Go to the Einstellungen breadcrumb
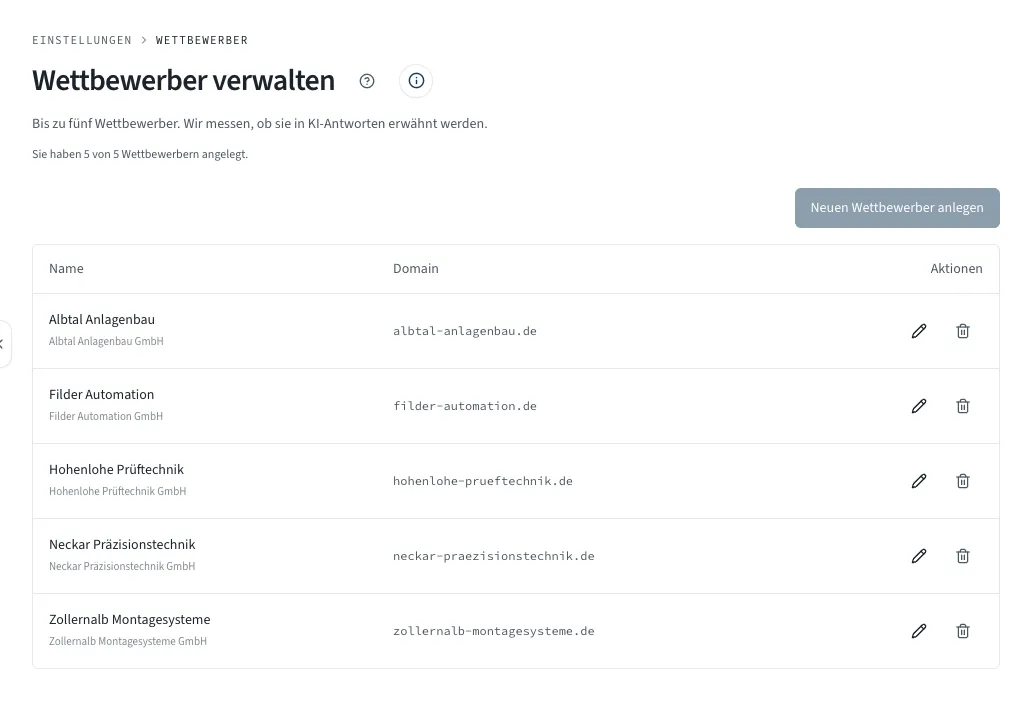The image size is (1032, 701). tap(82, 40)
